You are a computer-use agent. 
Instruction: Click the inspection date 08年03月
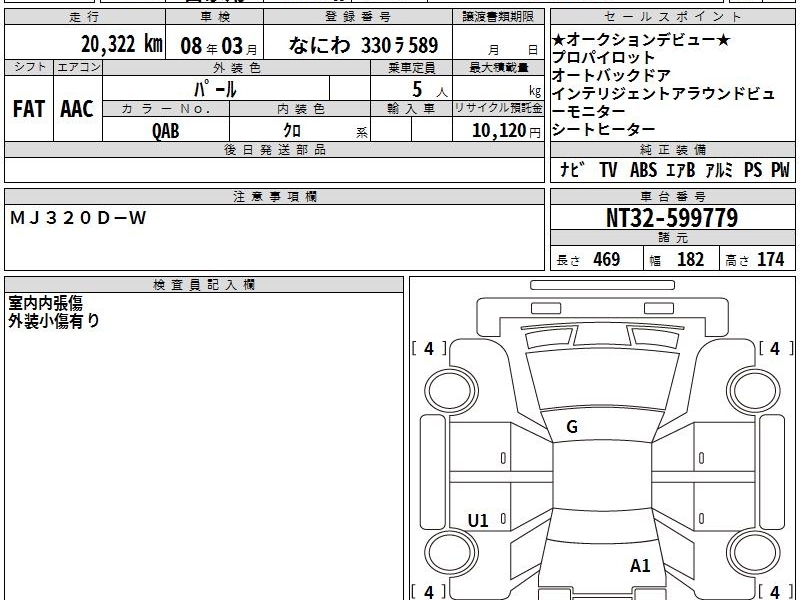(x=219, y=46)
